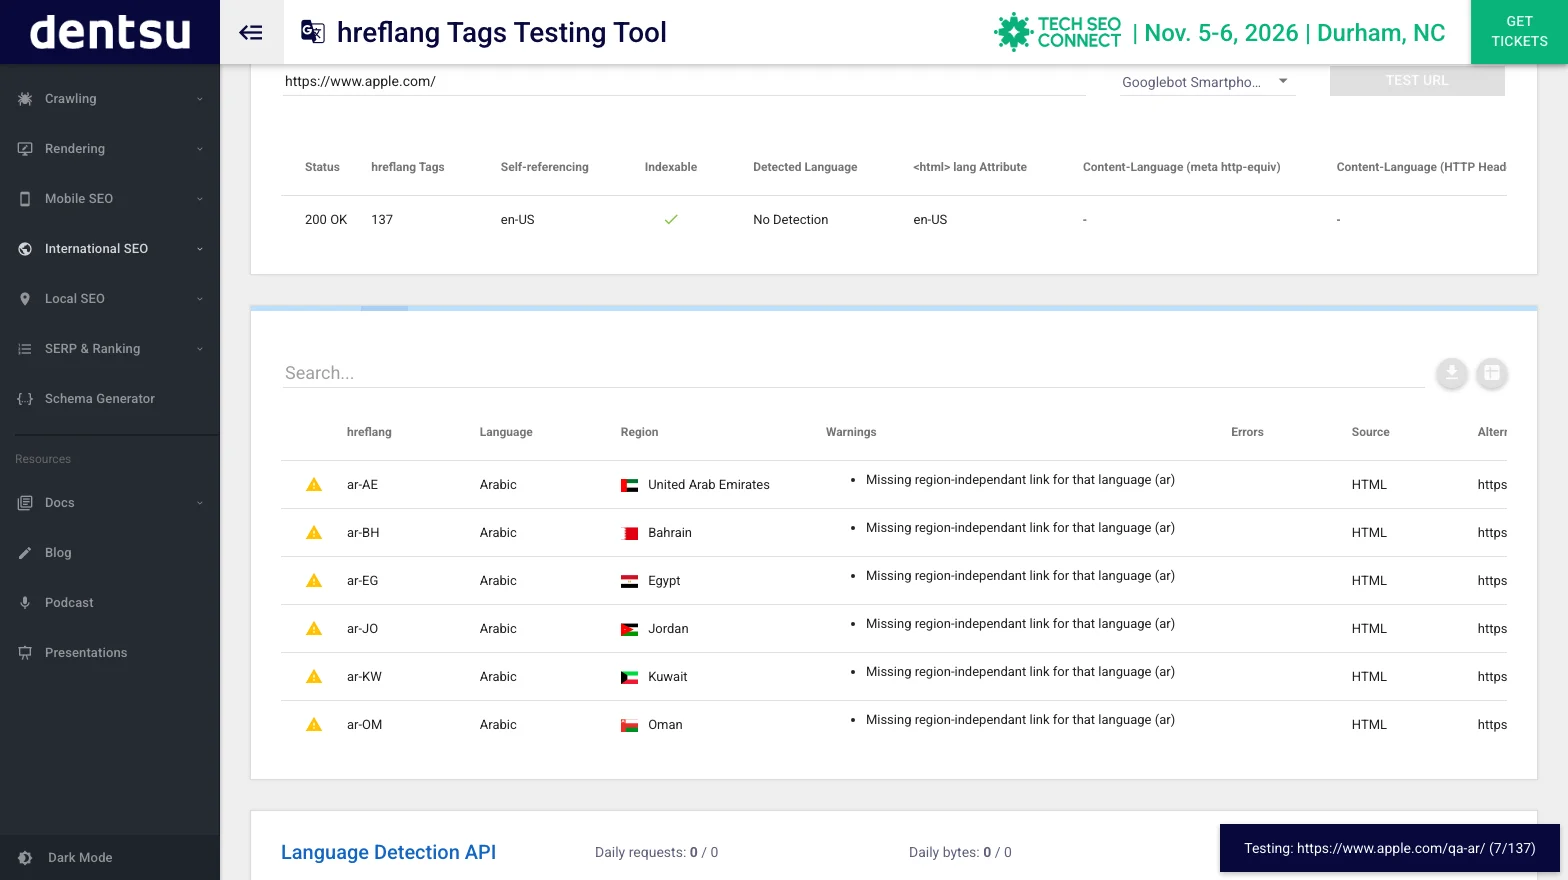
Task: Open the Presentations menu item
Action: click(x=110, y=653)
